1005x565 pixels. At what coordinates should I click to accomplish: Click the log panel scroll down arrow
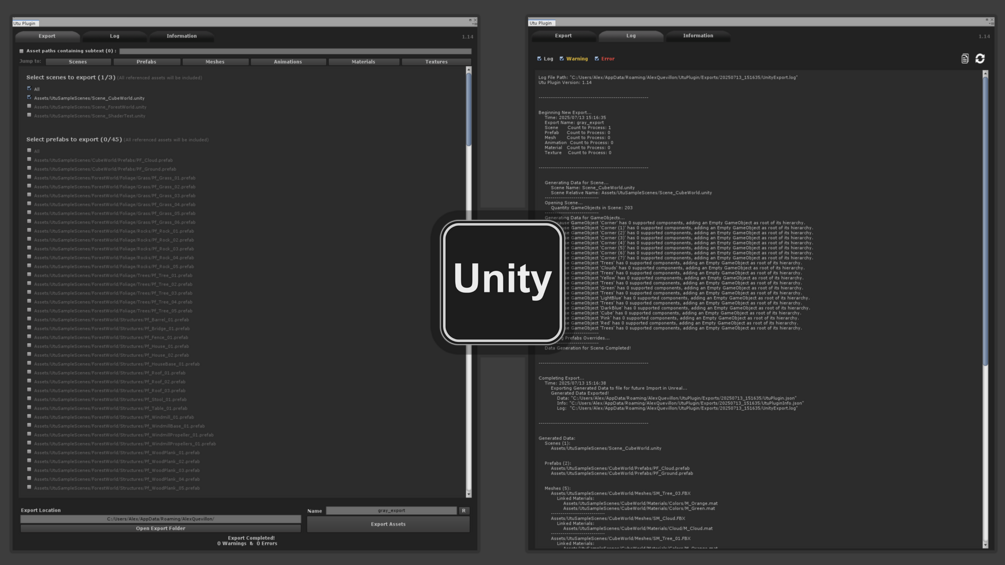tap(985, 545)
